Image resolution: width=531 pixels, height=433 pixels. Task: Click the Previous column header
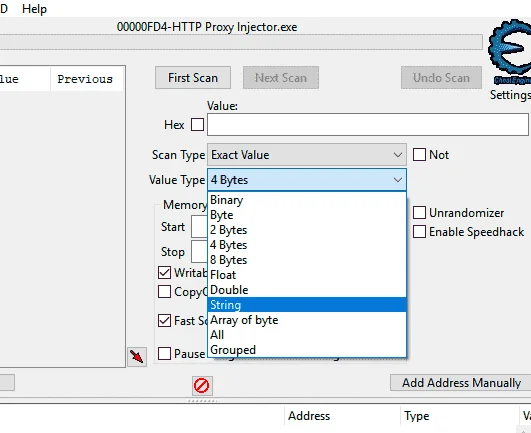pyautogui.click(x=87, y=79)
